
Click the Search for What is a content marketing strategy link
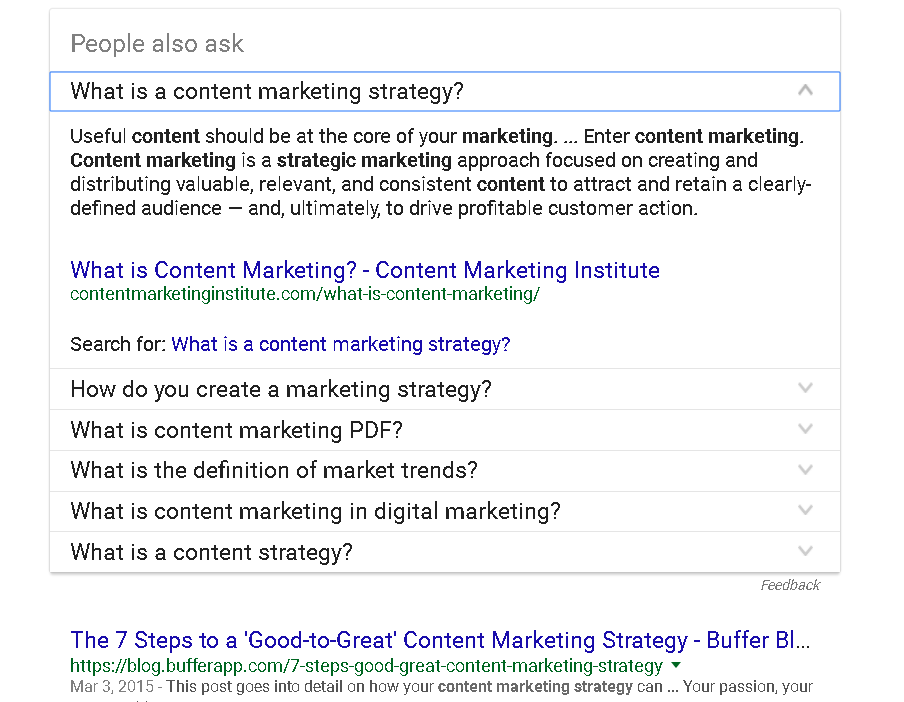click(x=341, y=344)
